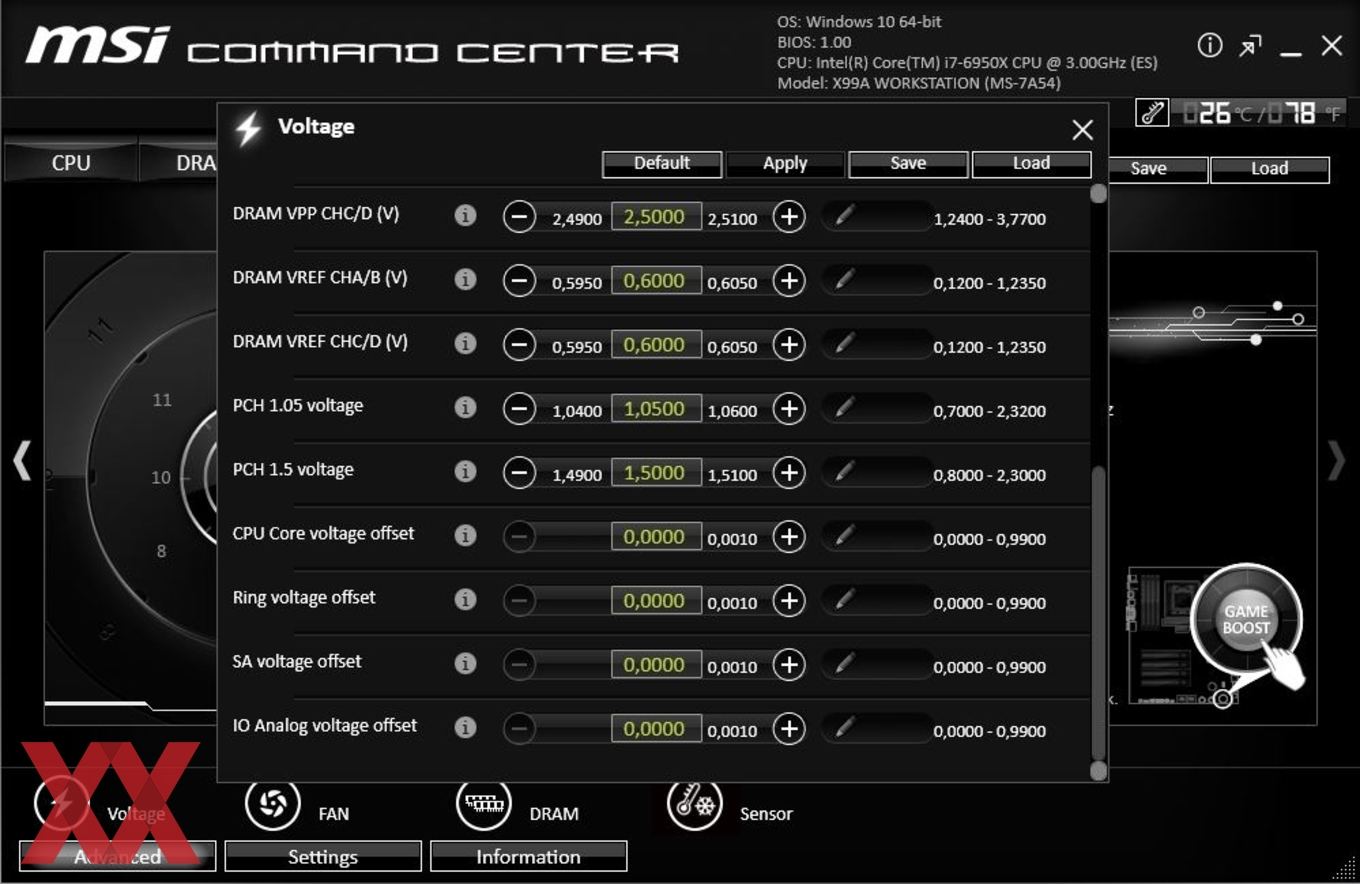
Task: Increase PCH 1.5 voltage with plus button
Action: (x=789, y=473)
